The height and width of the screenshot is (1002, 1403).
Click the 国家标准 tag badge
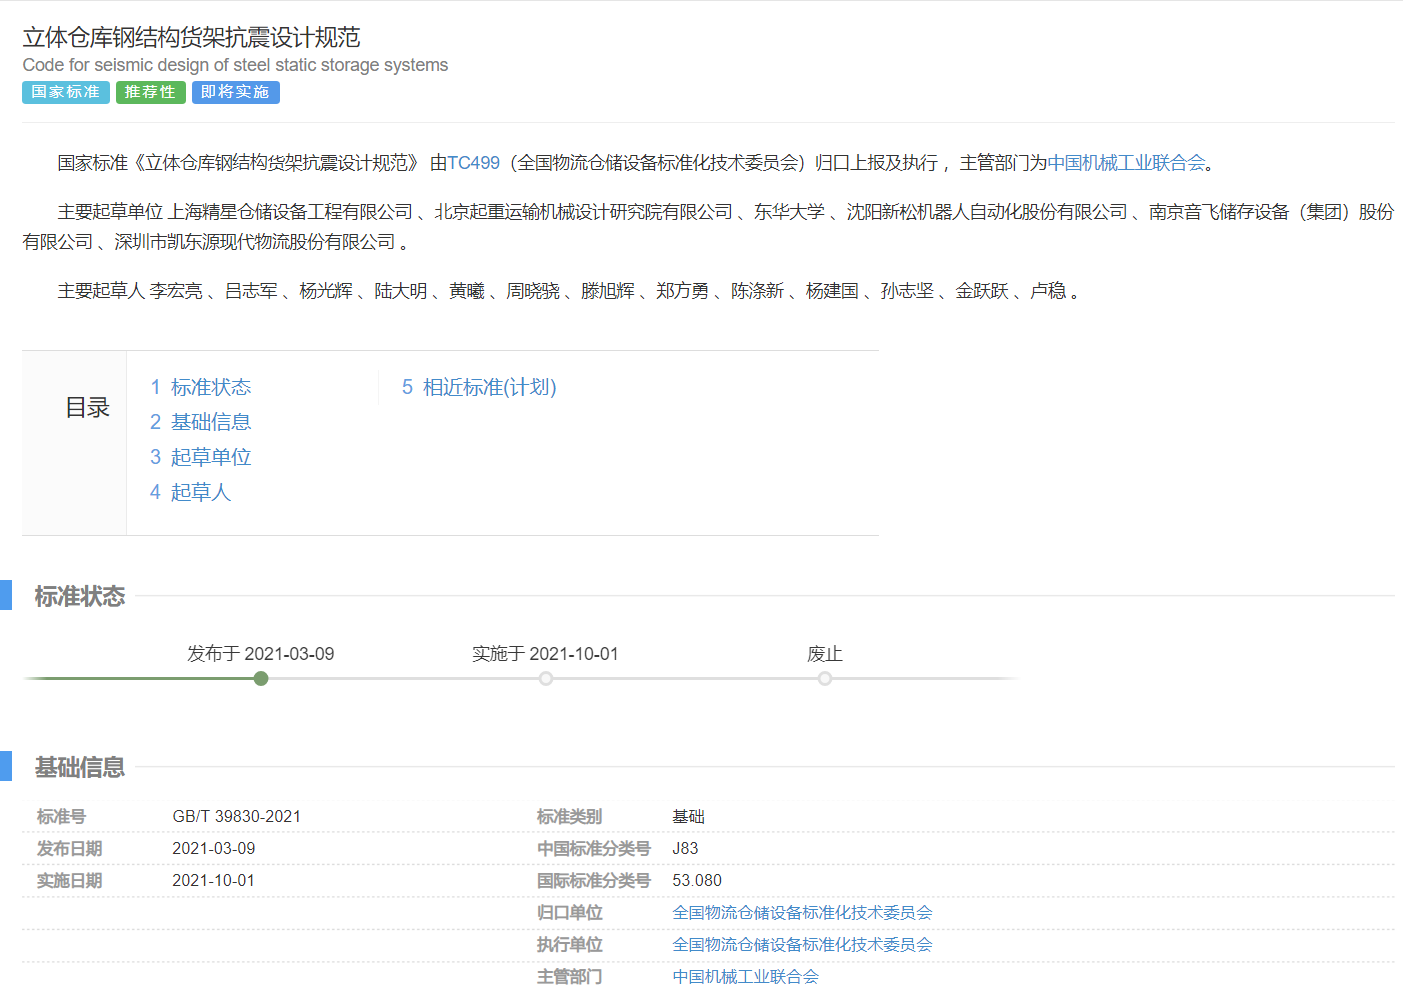(x=66, y=92)
